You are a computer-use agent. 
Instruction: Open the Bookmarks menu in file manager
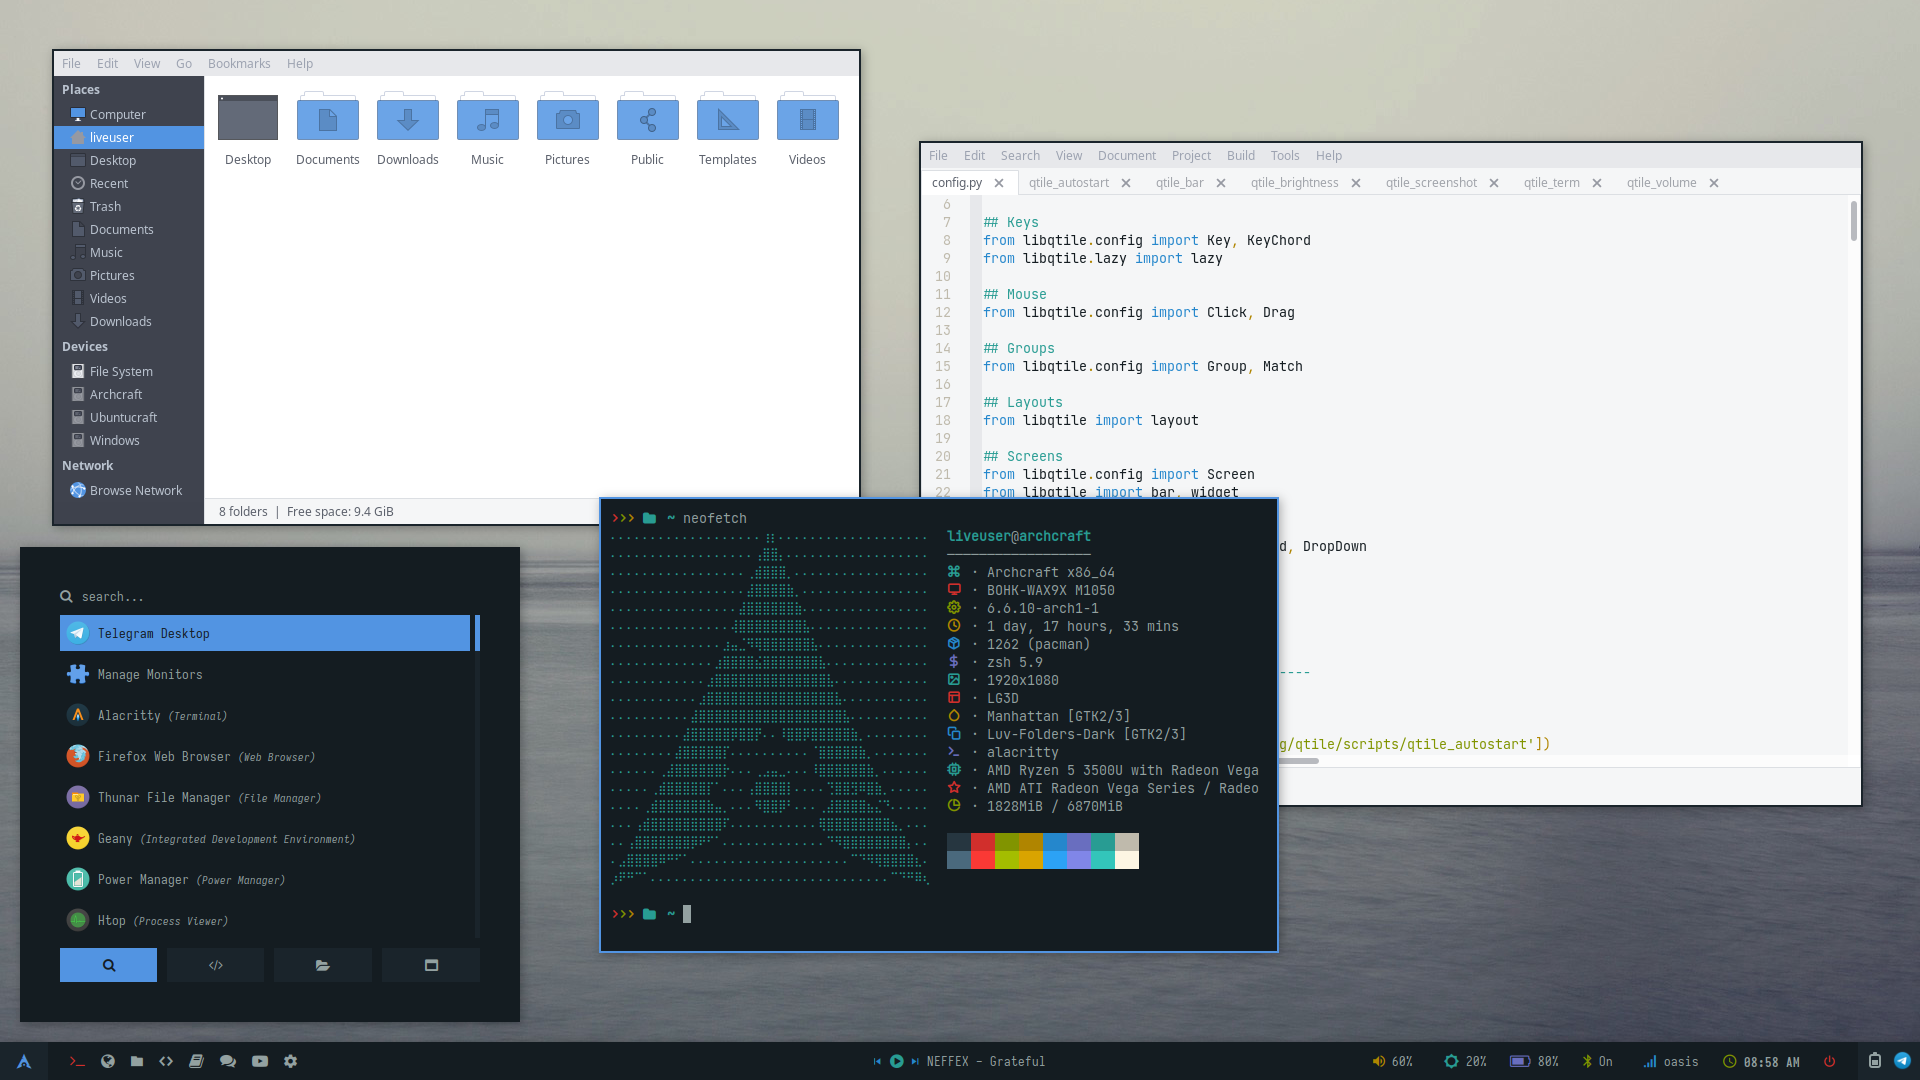pos(239,64)
